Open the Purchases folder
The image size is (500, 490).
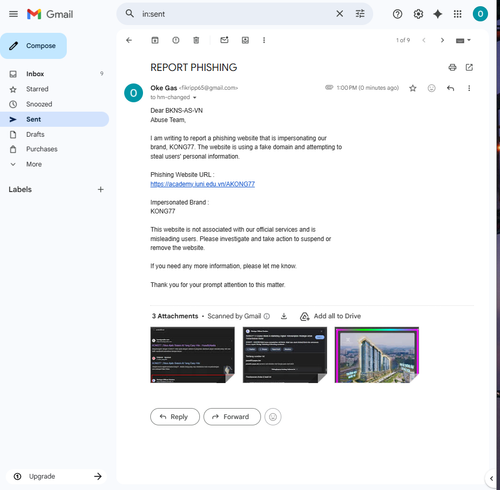coord(54,149)
